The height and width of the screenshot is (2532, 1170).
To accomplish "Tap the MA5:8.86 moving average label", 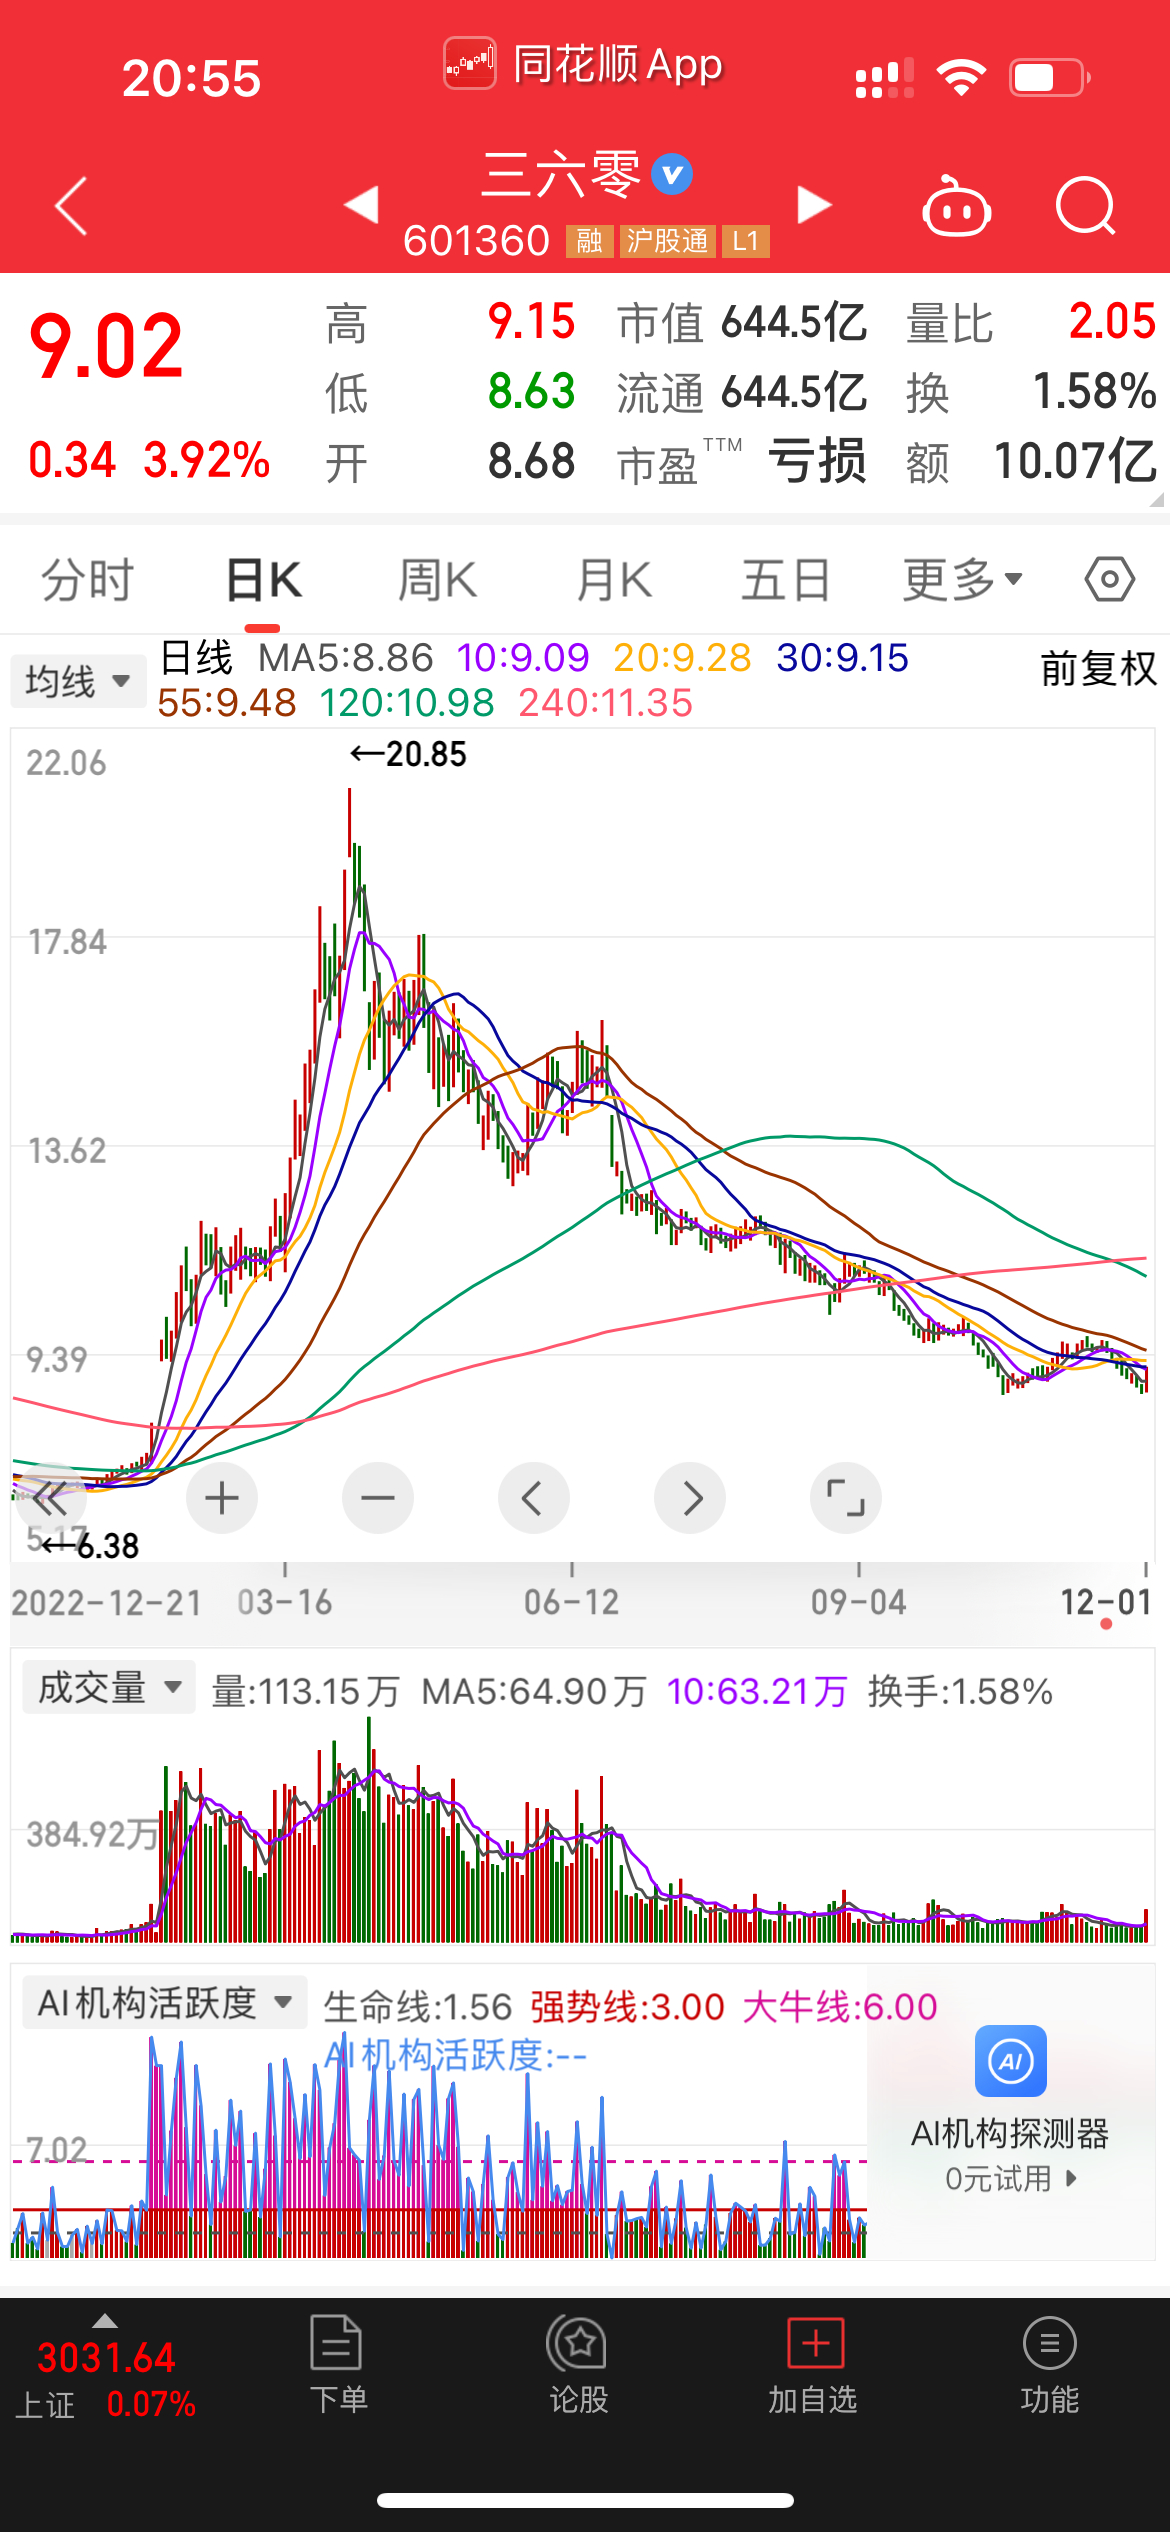I will (x=345, y=658).
